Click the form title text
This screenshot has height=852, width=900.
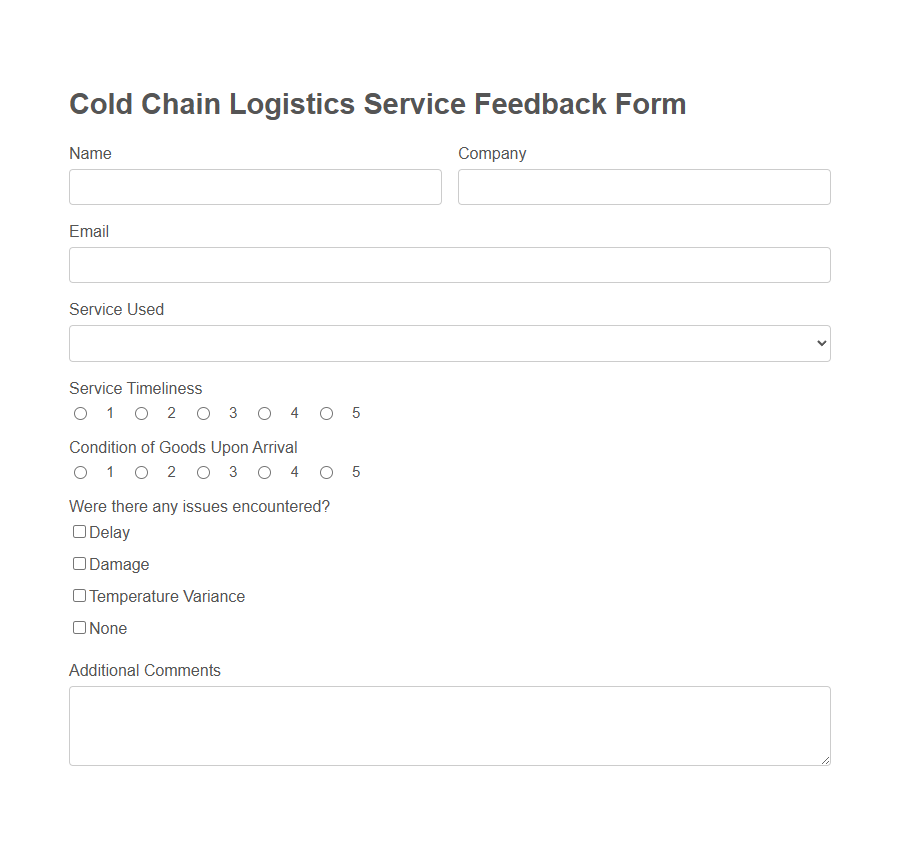coord(377,103)
